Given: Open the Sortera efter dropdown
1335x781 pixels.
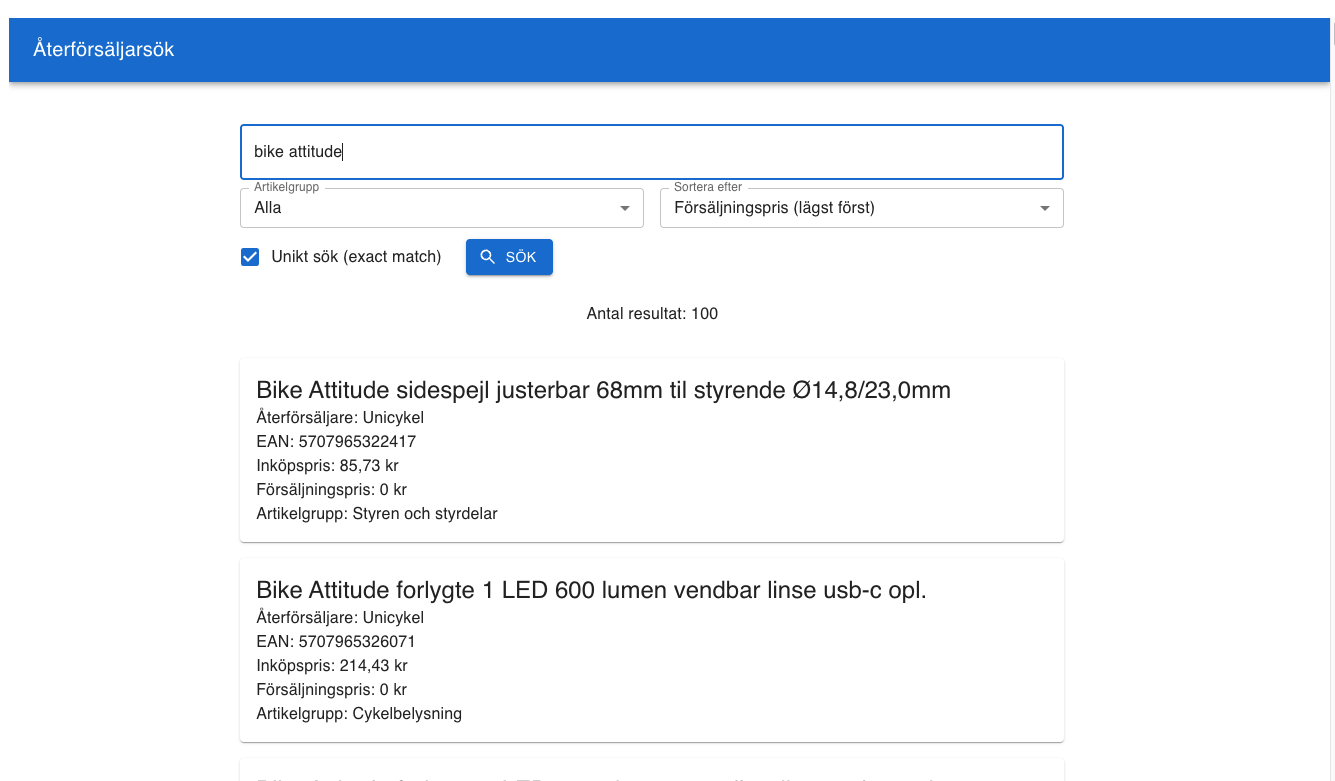Looking at the screenshot, I should click(x=861, y=208).
